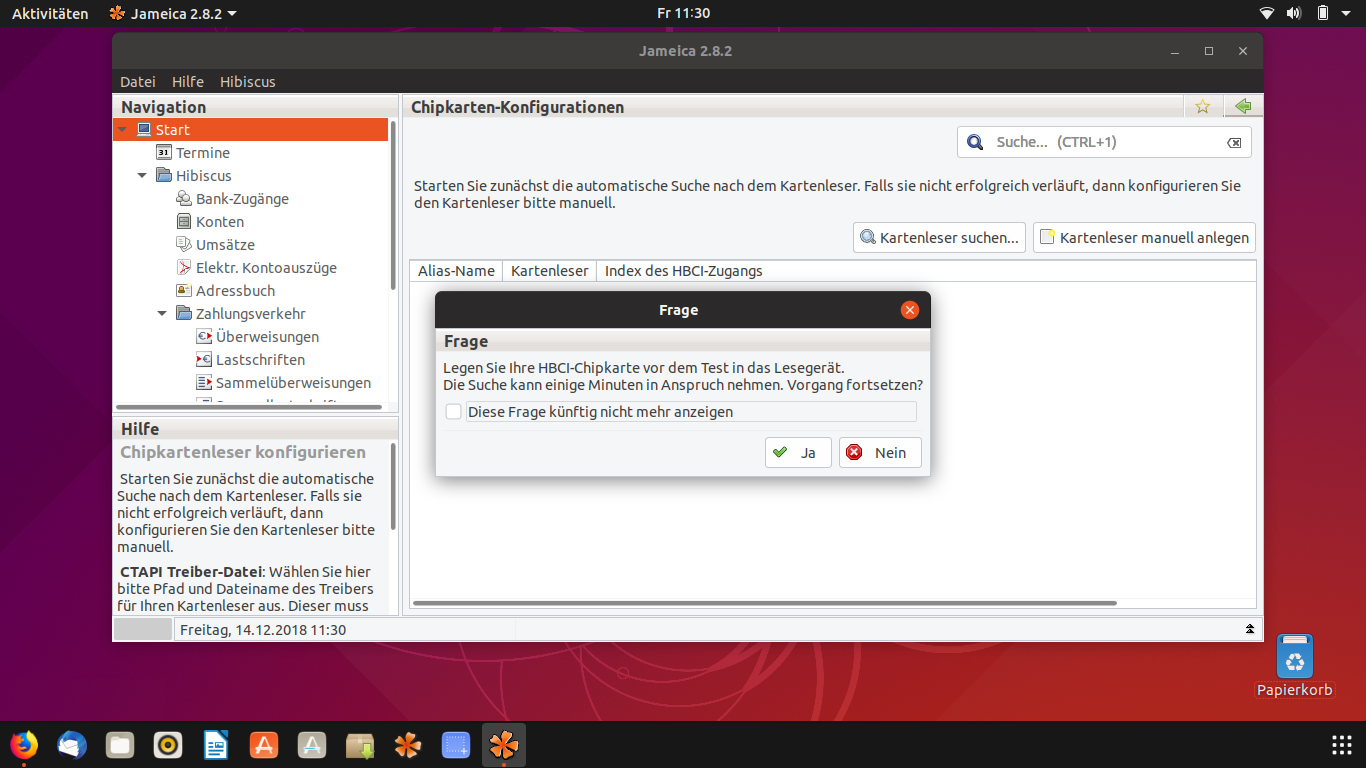Collapse the Hibiscus tree node
The width and height of the screenshot is (1366, 768).
tap(142, 176)
